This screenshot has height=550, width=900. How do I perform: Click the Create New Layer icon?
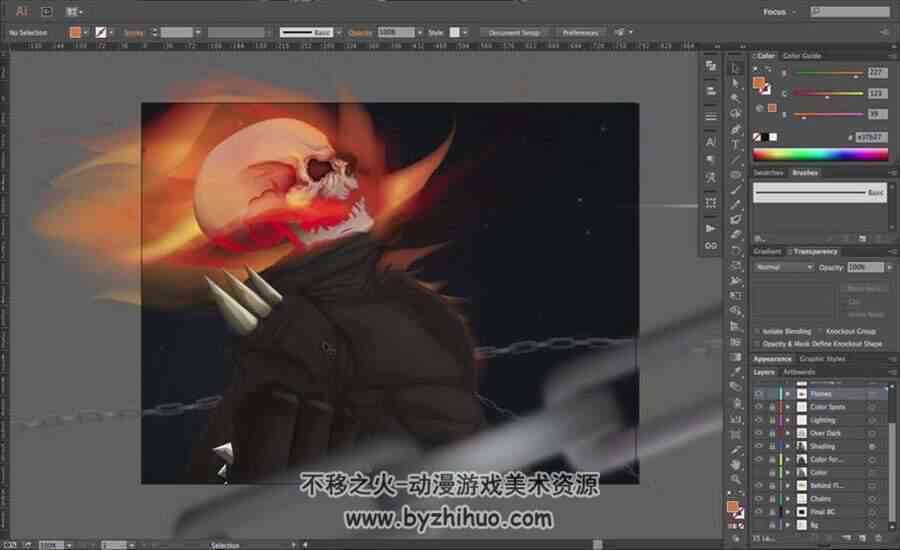[862, 539]
